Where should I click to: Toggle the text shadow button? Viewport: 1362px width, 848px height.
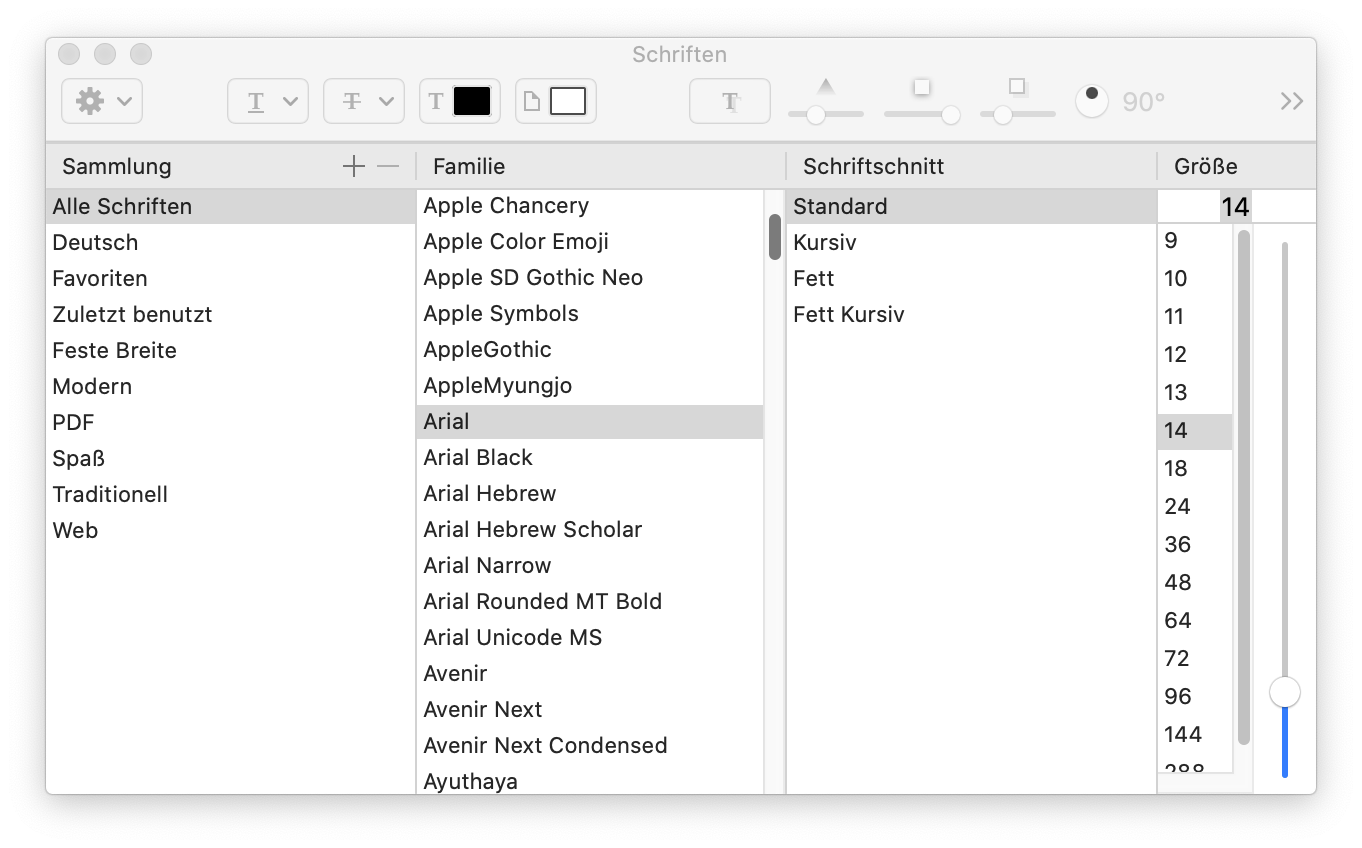[730, 101]
